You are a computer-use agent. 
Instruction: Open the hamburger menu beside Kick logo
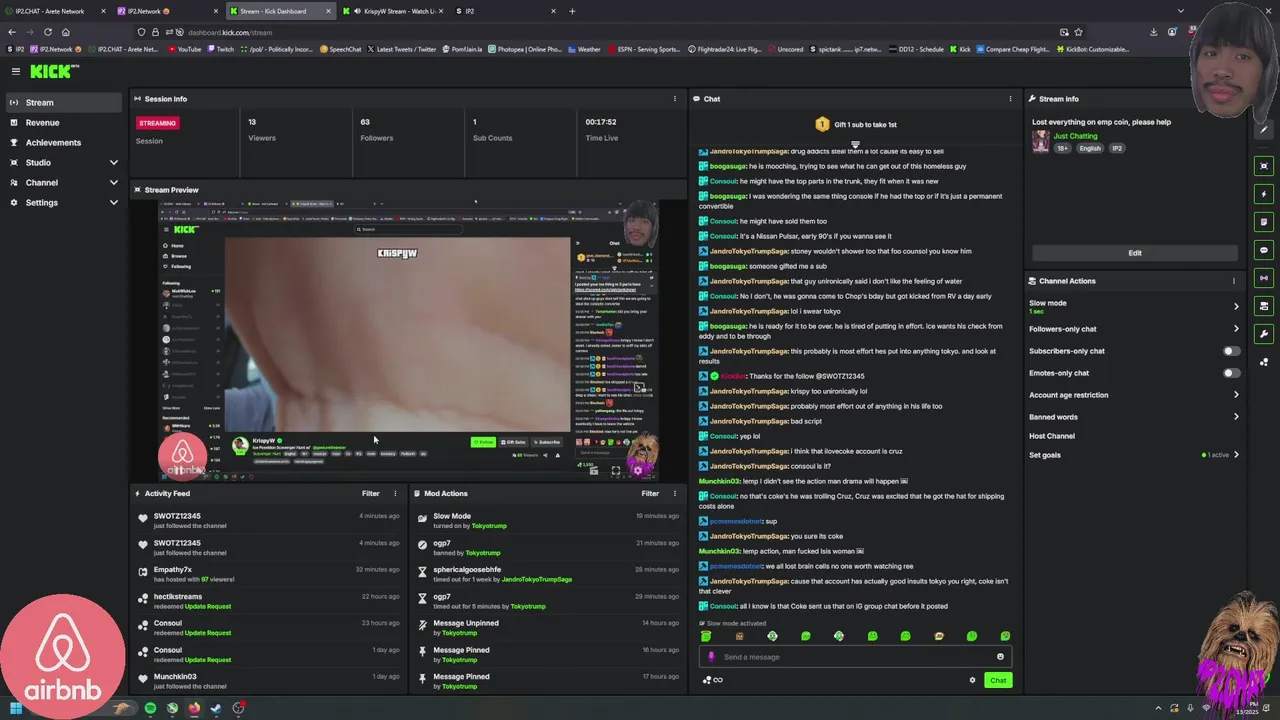point(16,71)
